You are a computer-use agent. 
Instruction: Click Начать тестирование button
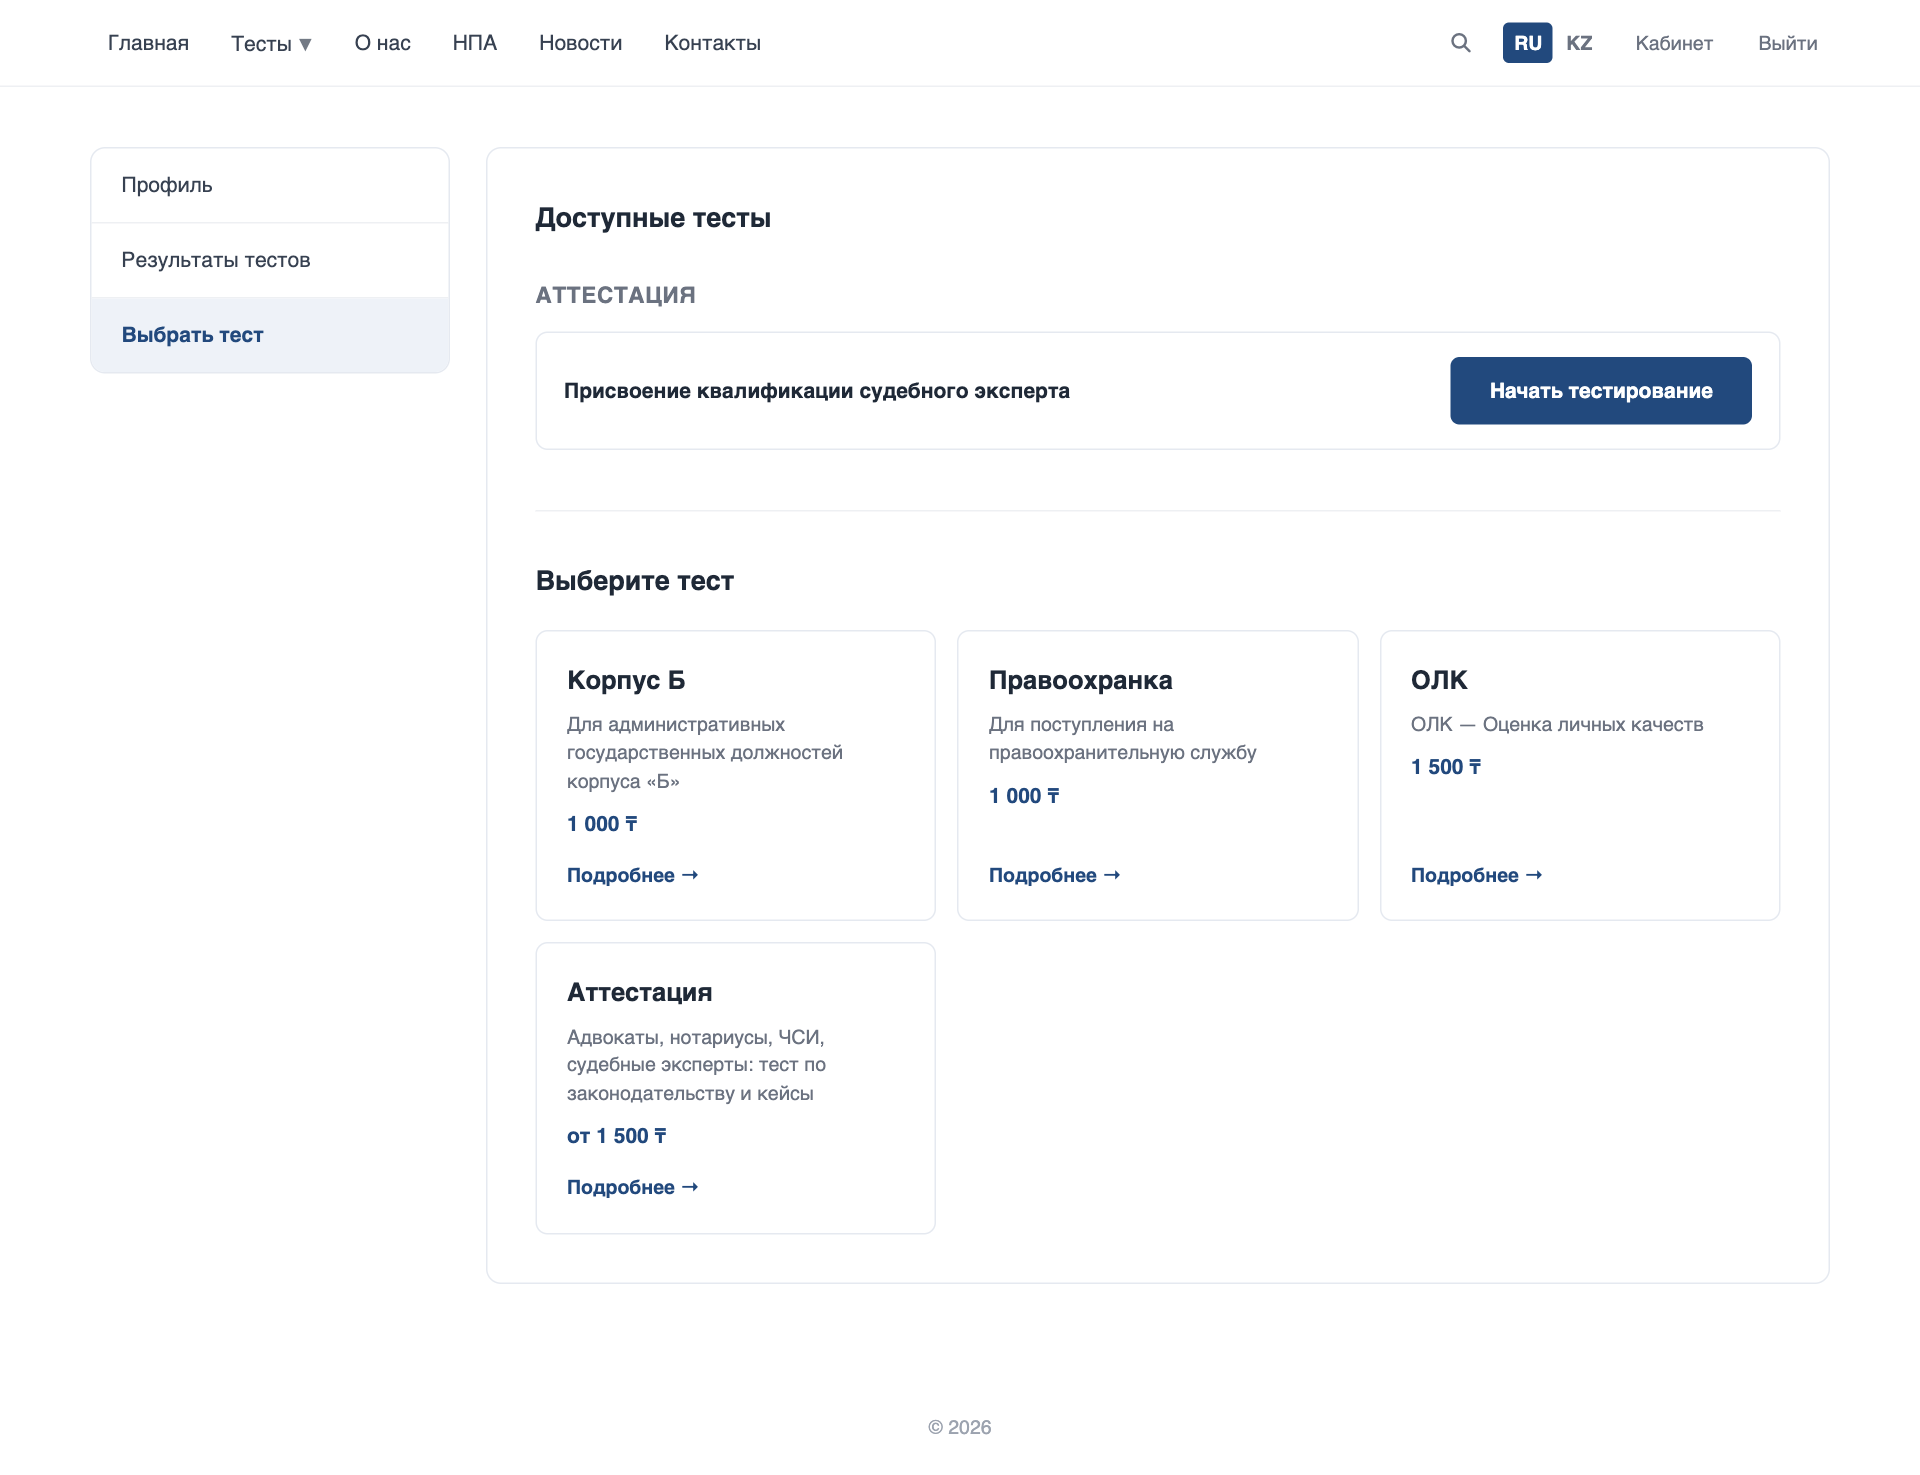[x=1600, y=391]
